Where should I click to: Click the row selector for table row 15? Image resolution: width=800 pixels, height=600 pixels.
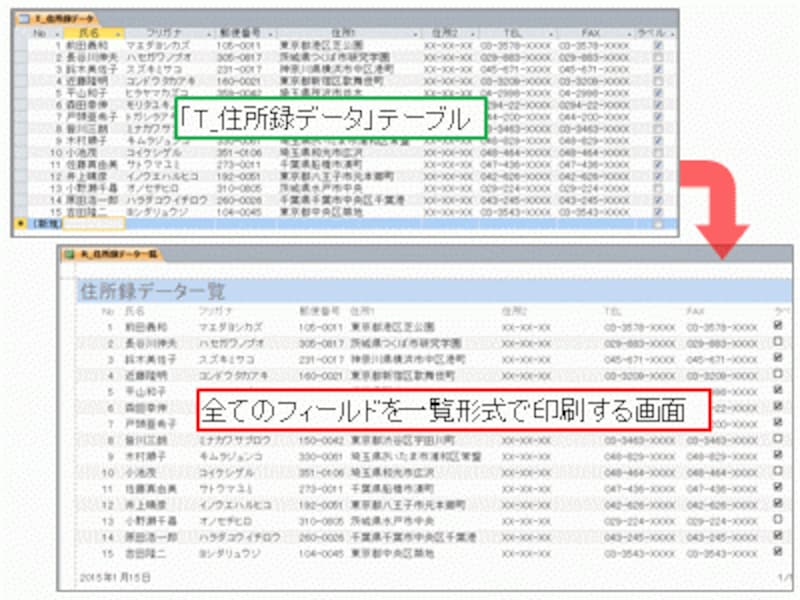pyautogui.click(x=20, y=212)
